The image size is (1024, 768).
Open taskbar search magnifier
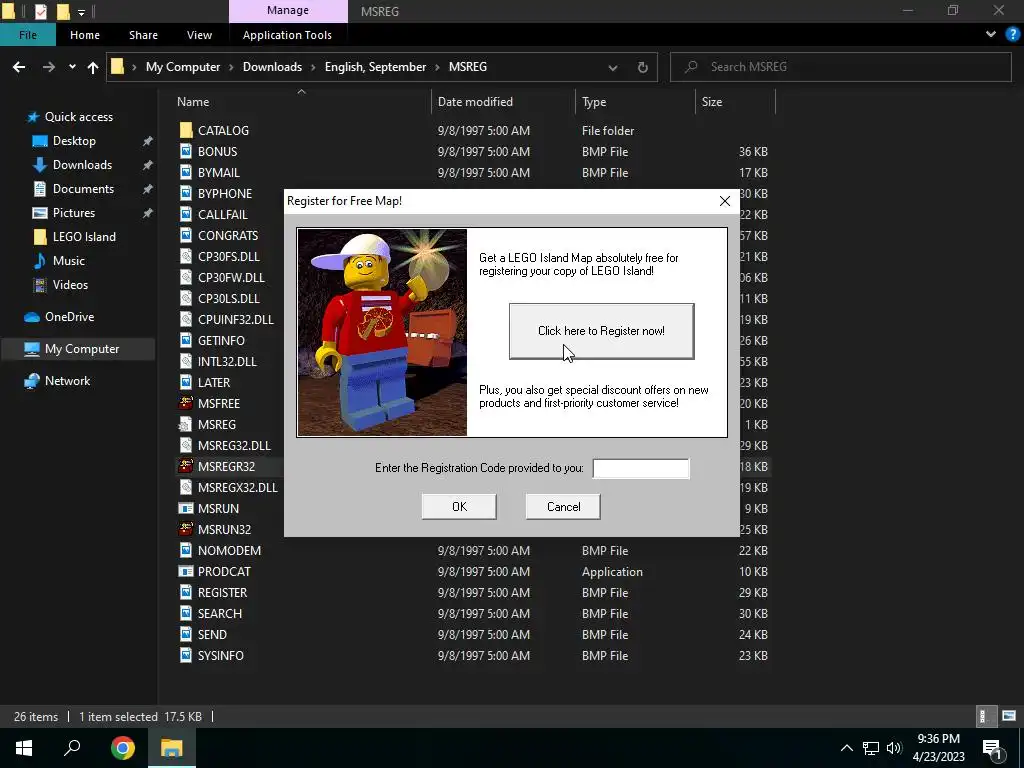click(x=72, y=748)
